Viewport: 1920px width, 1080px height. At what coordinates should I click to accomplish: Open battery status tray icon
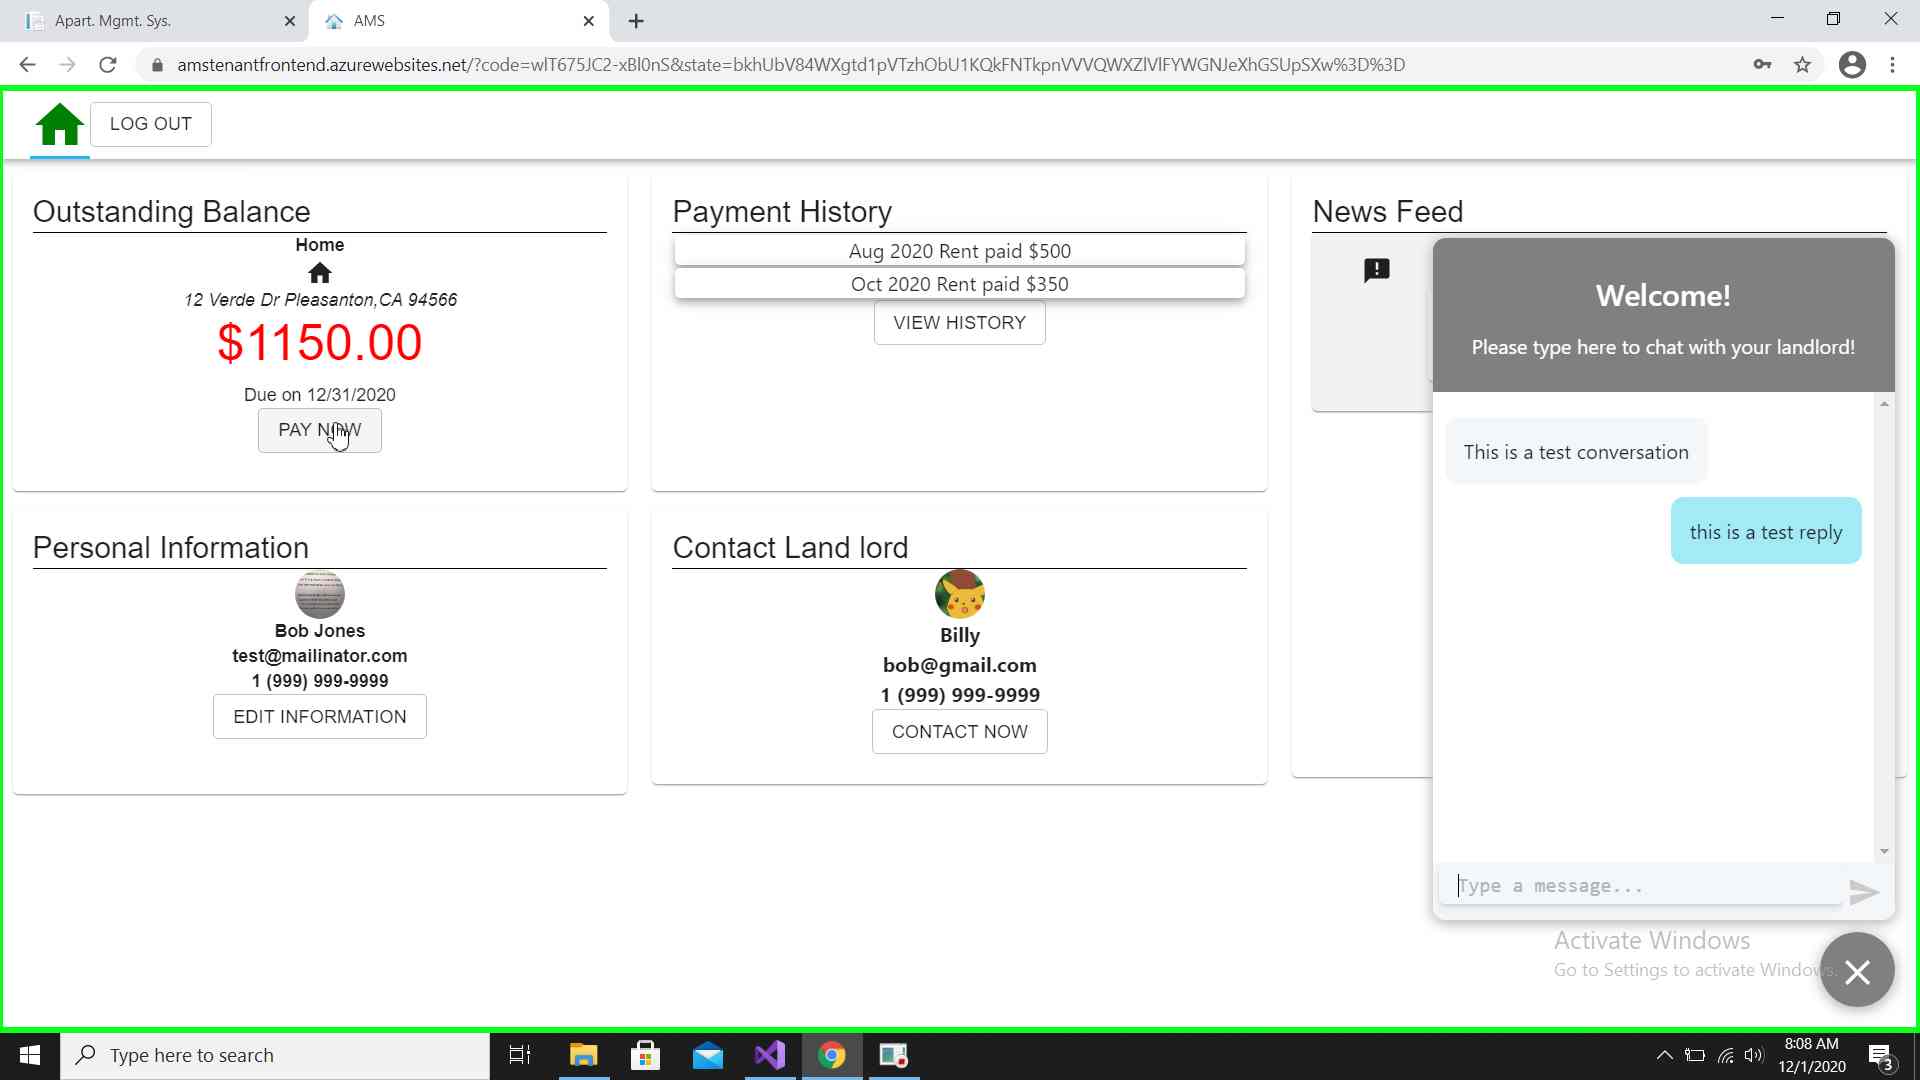tap(1695, 1055)
